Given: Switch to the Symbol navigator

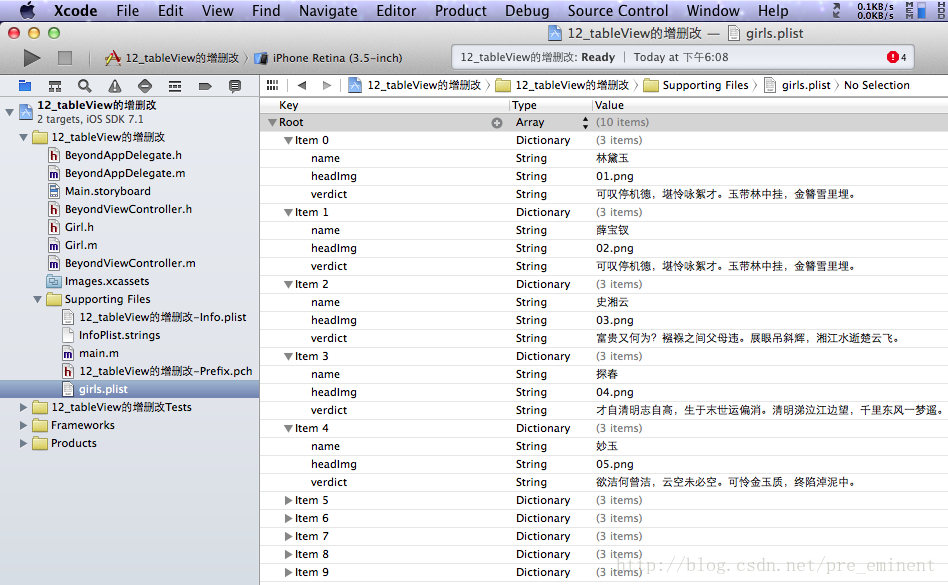Looking at the screenshot, I should [x=55, y=86].
